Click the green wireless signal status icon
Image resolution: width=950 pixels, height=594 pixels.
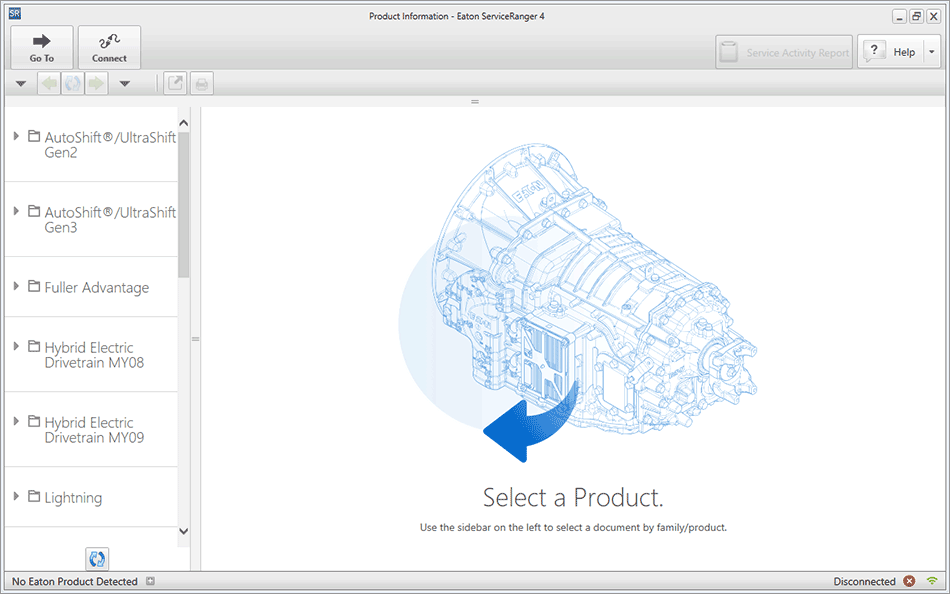(932, 581)
